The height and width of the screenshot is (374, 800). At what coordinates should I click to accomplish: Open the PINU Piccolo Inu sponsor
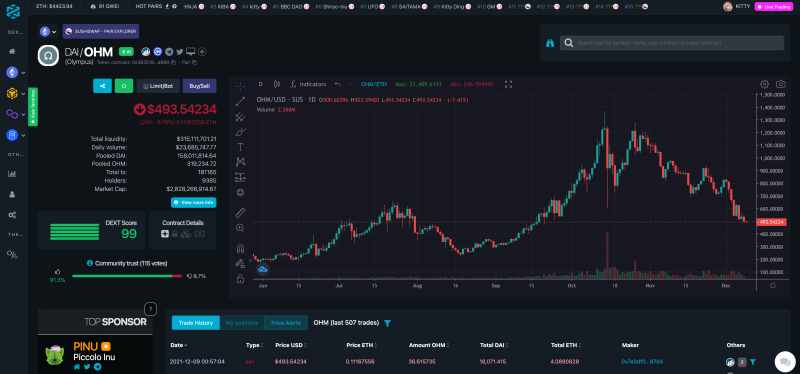coord(95,355)
